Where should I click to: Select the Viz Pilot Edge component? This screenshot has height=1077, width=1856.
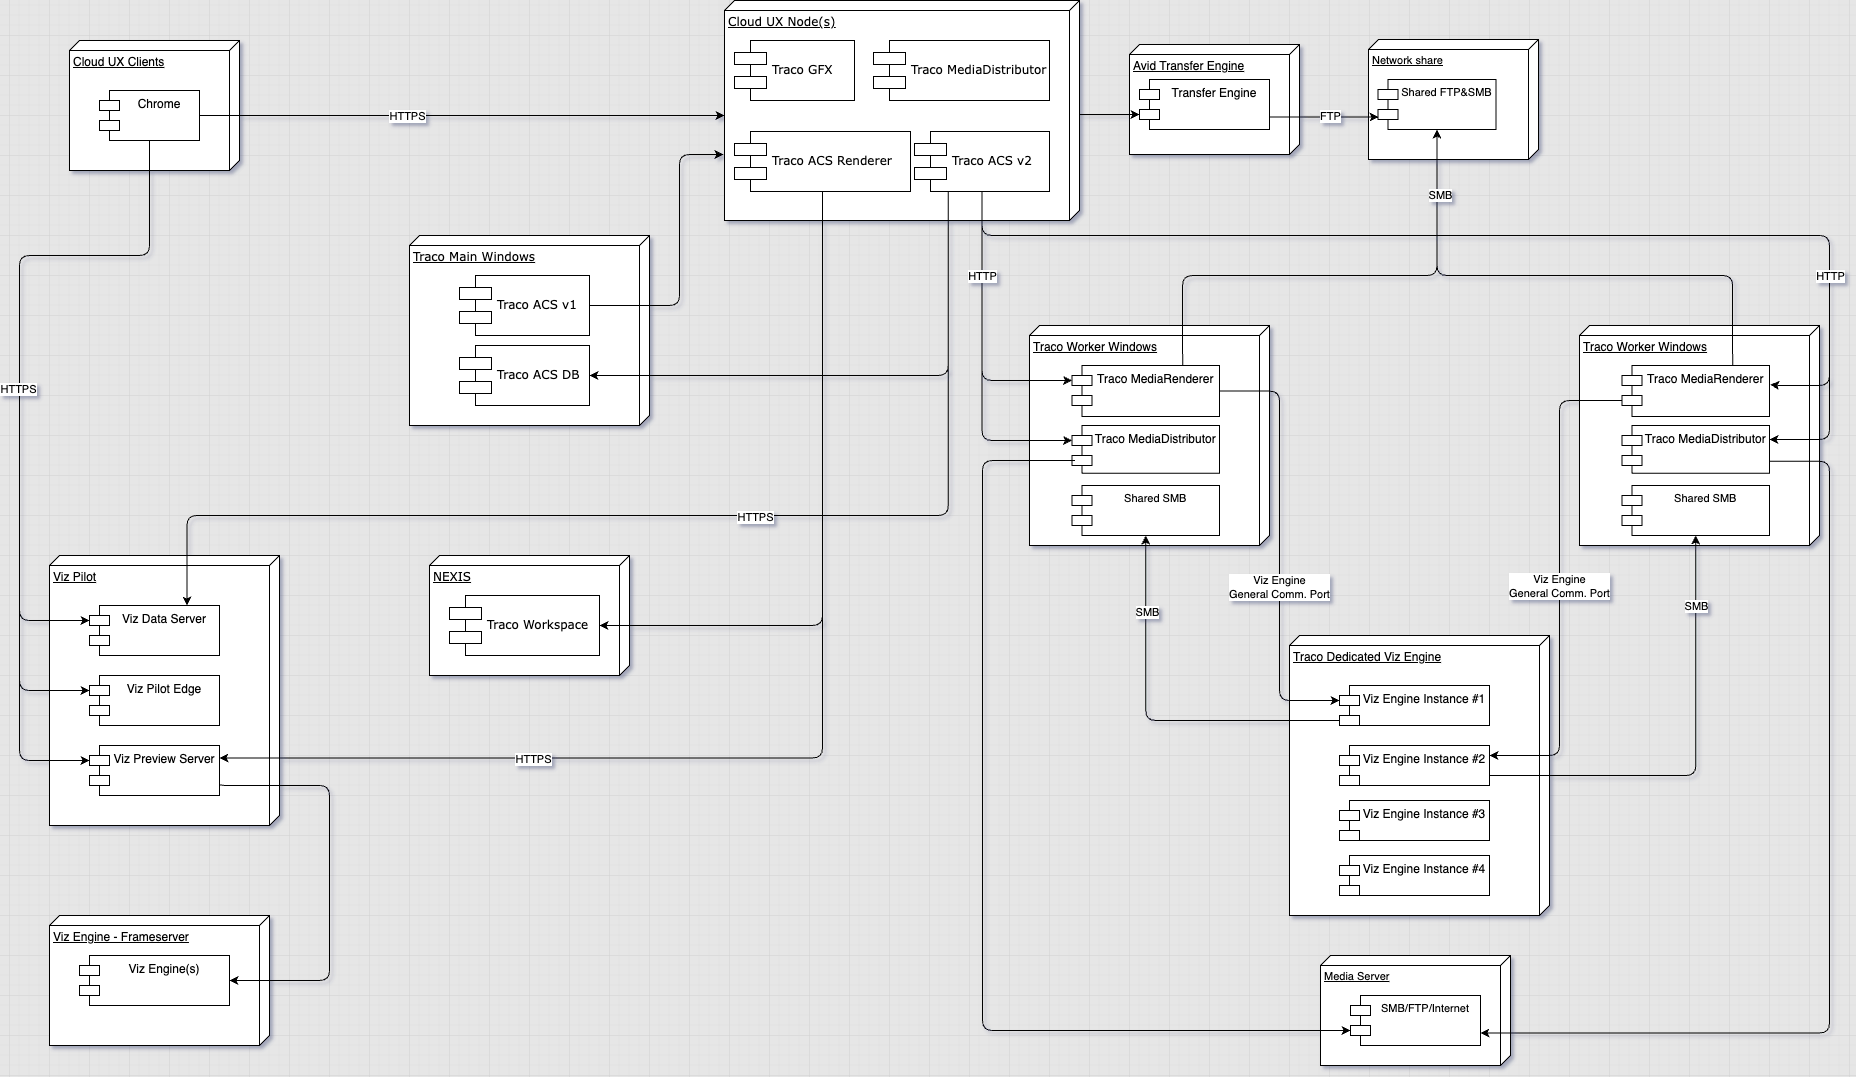tap(163, 700)
